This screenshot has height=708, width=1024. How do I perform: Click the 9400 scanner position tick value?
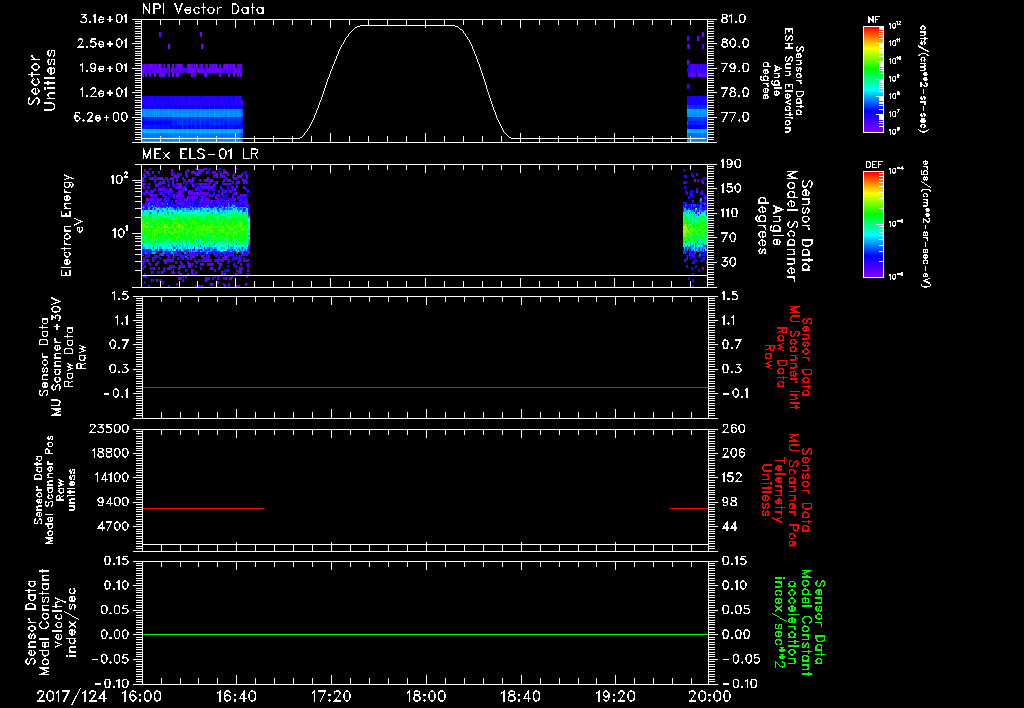(113, 502)
